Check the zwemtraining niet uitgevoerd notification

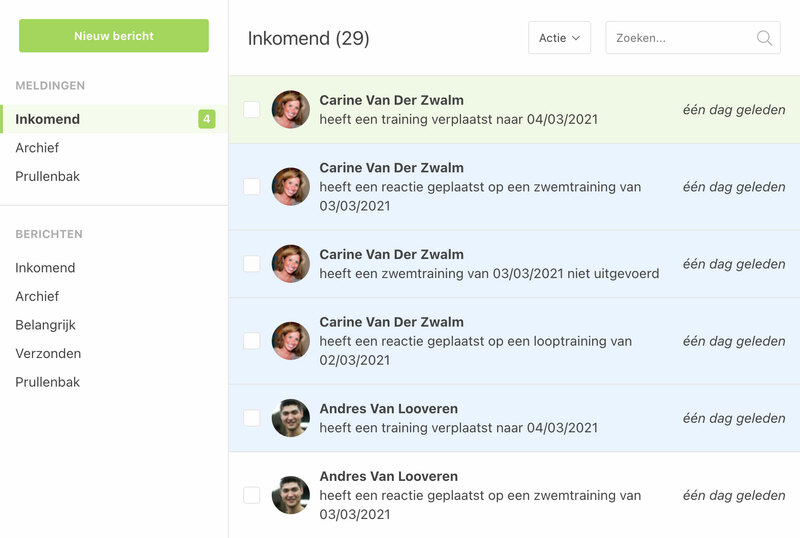252,263
